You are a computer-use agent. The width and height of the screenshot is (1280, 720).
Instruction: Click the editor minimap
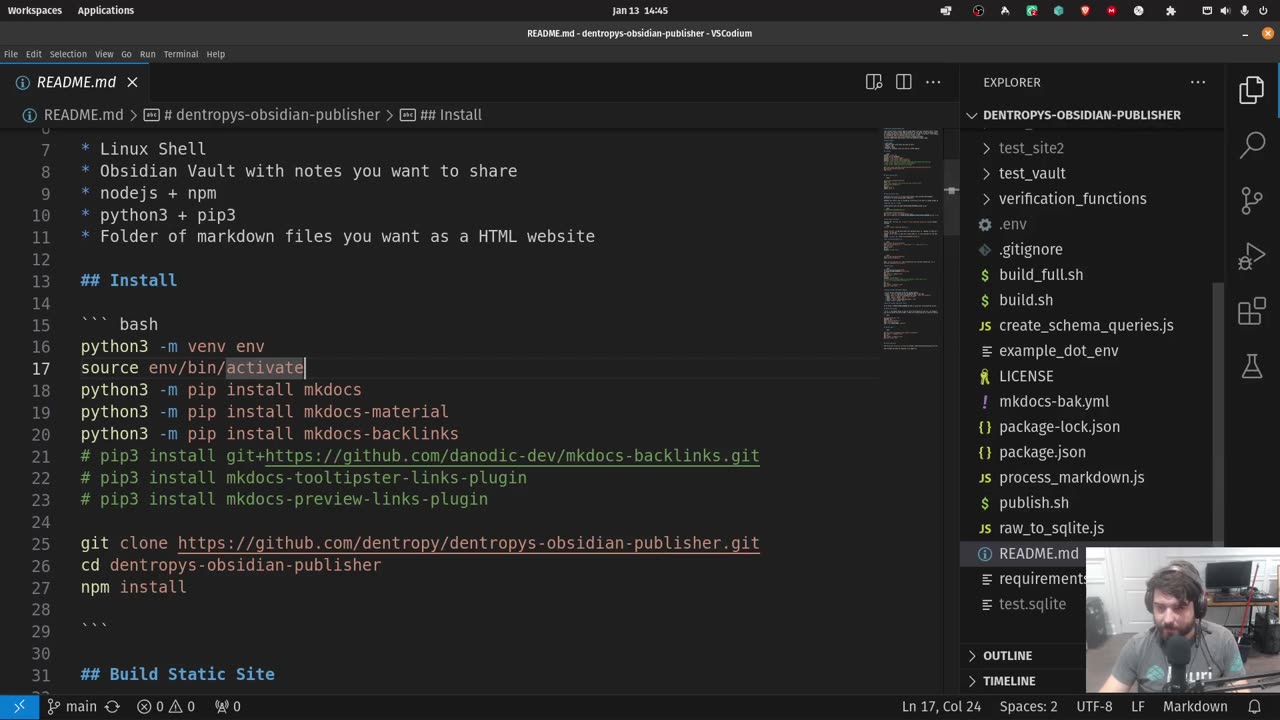pos(911,238)
